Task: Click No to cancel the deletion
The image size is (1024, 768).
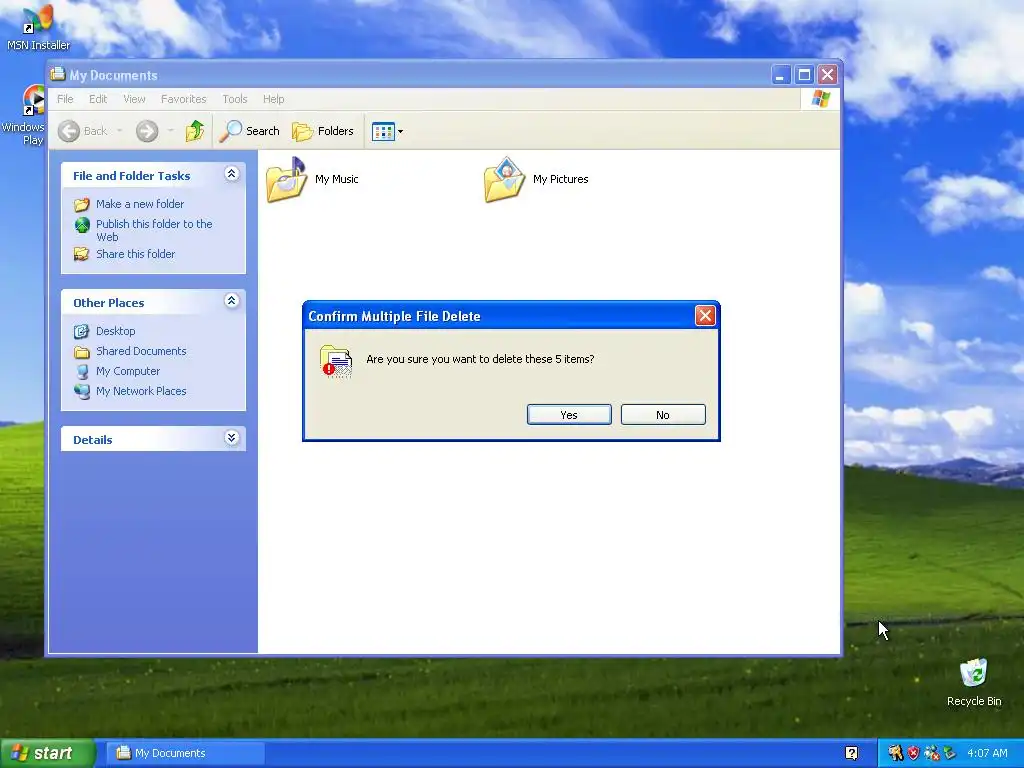Action: coord(663,415)
